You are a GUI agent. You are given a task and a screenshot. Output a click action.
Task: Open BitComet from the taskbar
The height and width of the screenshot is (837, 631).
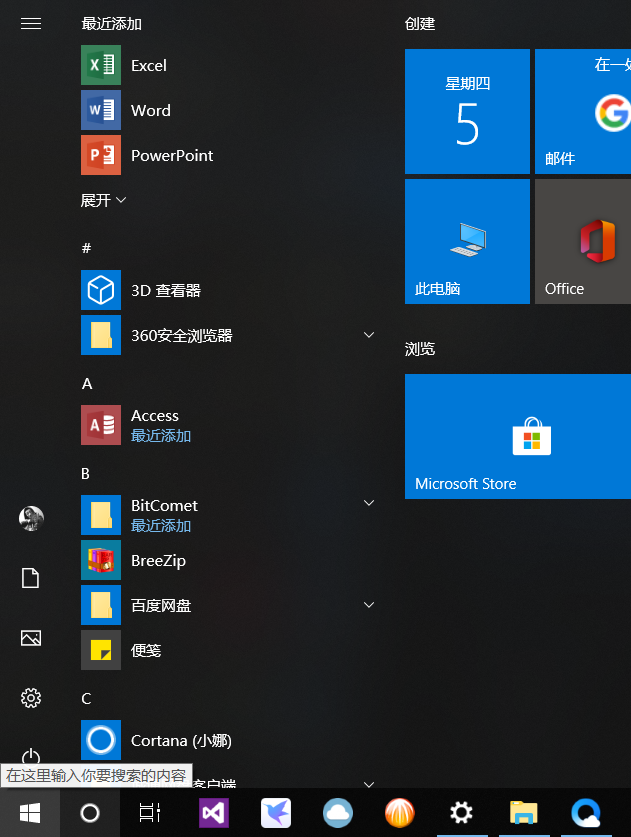400,812
